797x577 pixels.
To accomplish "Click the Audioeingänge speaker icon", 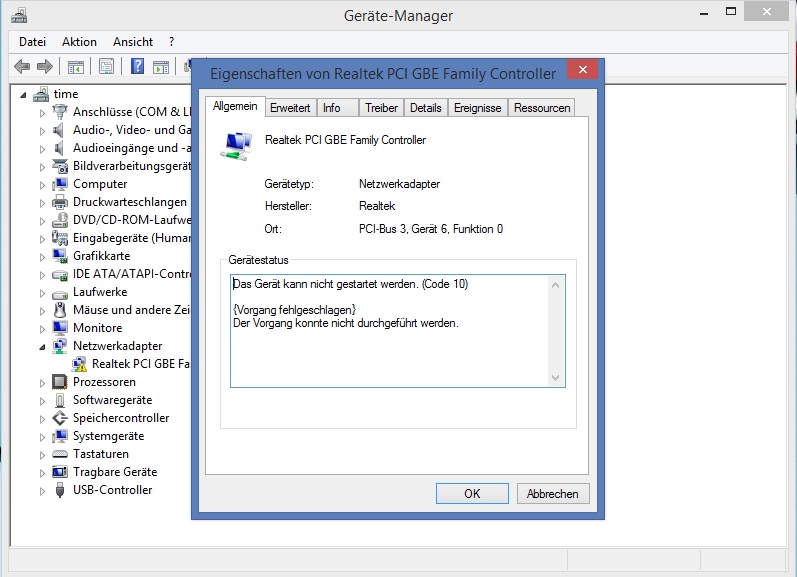I will (60, 148).
